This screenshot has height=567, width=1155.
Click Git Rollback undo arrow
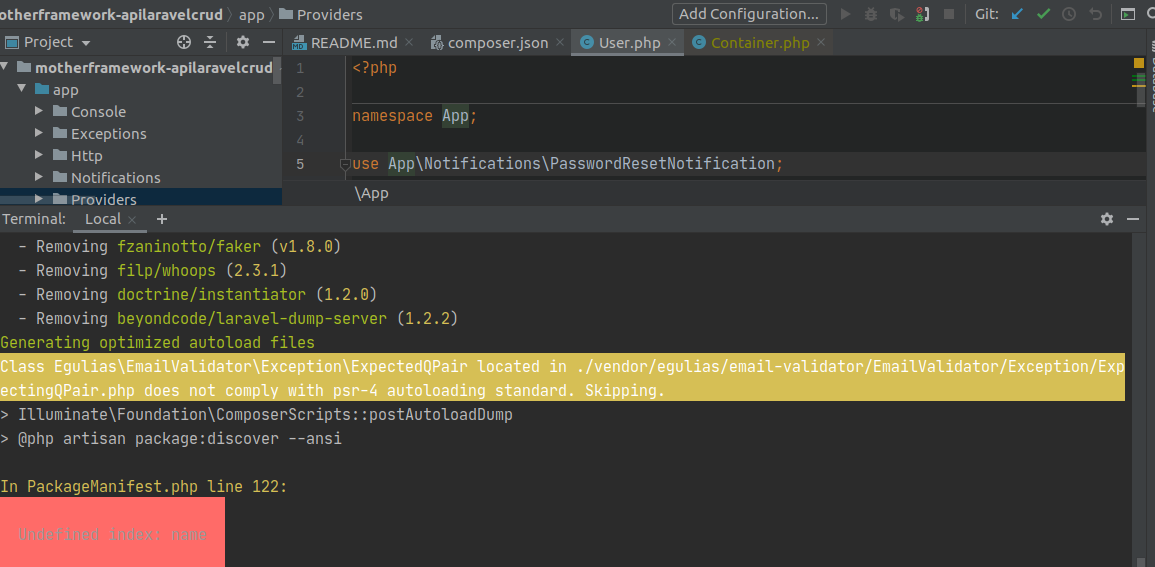[x=1095, y=14]
